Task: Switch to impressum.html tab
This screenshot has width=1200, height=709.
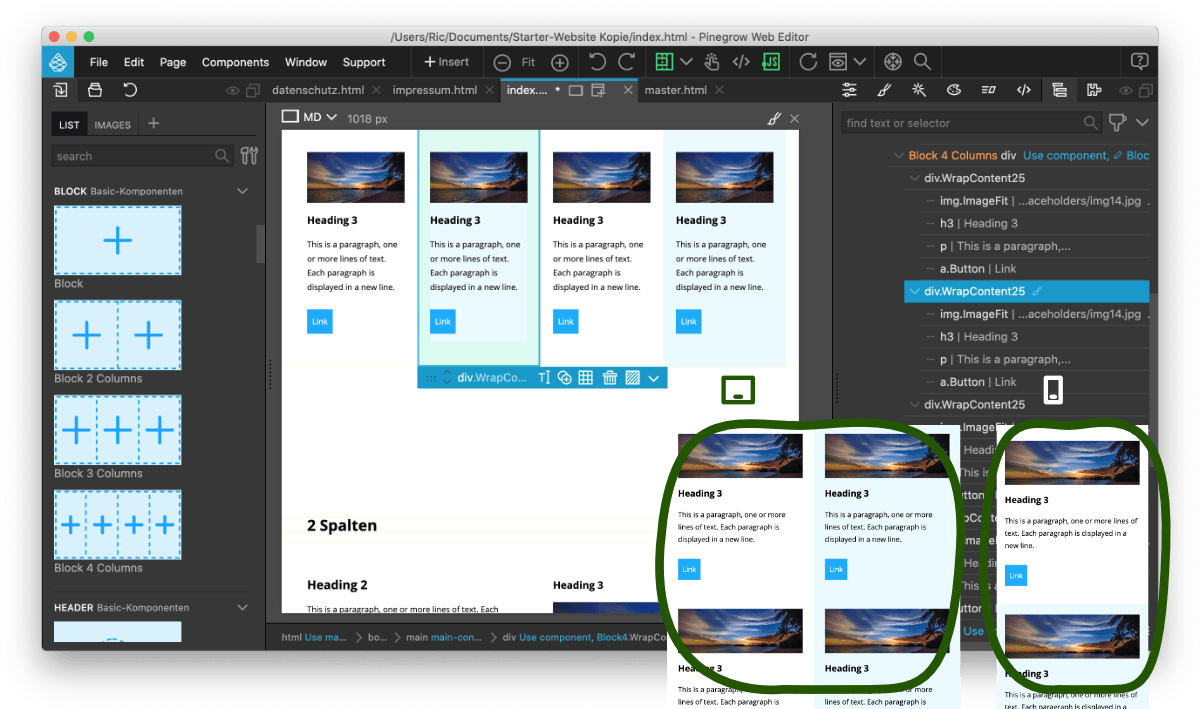Action: pyautogui.click(x=435, y=90)
